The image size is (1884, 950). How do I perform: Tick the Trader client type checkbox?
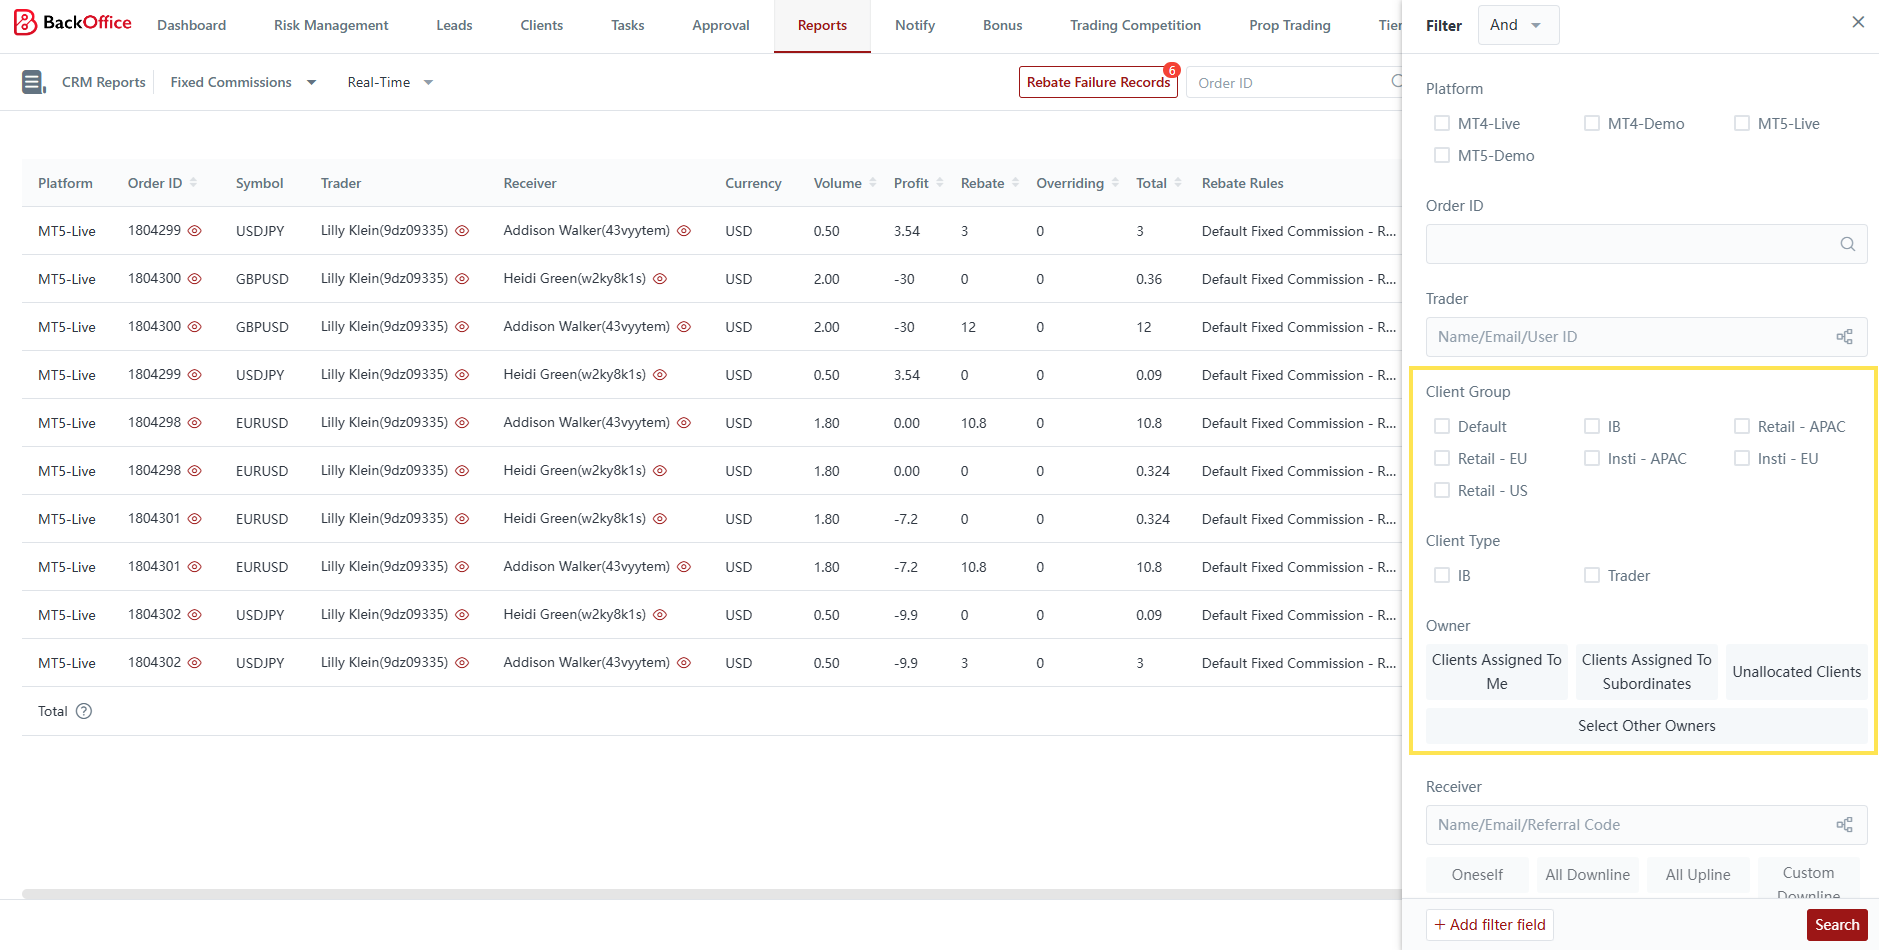1592,575
